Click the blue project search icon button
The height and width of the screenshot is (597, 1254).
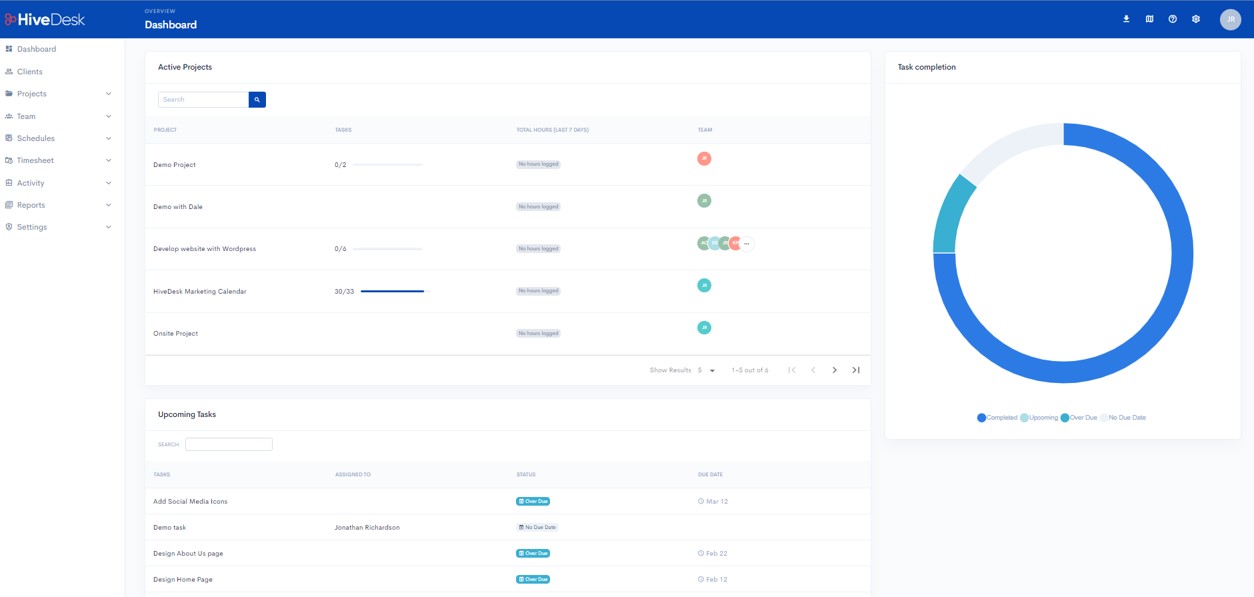[257, 100]
